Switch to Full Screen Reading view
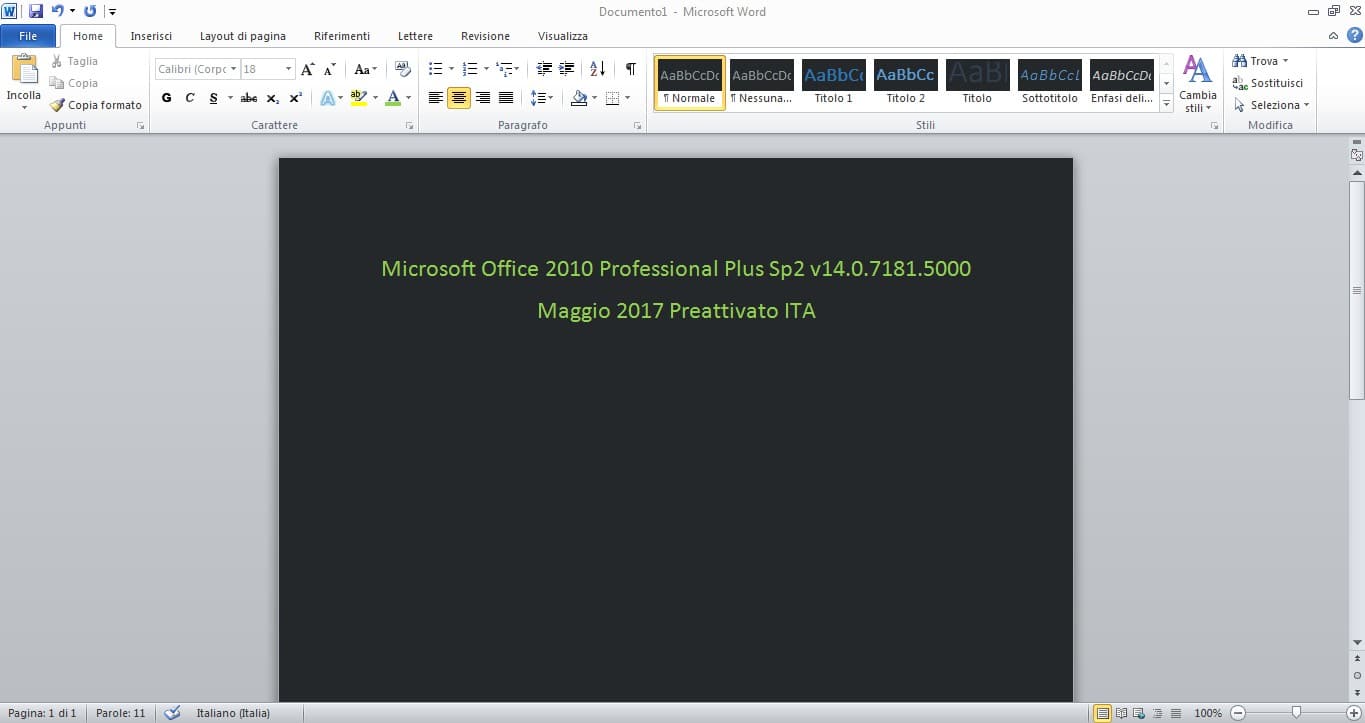 (x=1121, y=713)
